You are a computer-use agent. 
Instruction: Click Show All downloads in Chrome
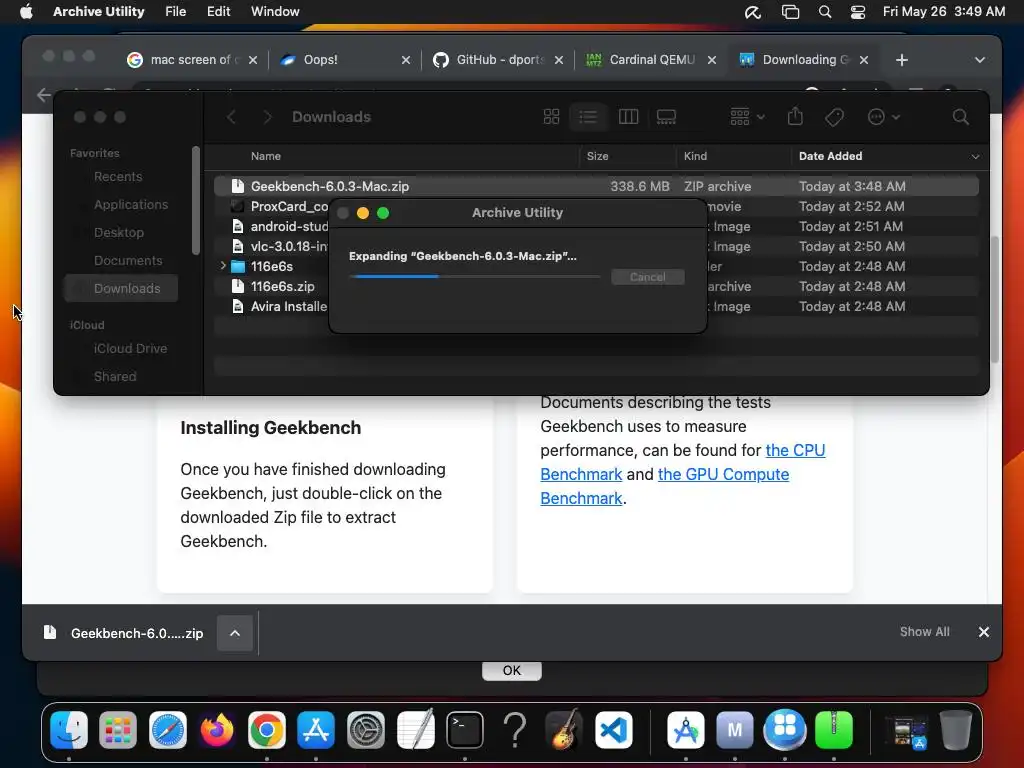coord(924,632)
